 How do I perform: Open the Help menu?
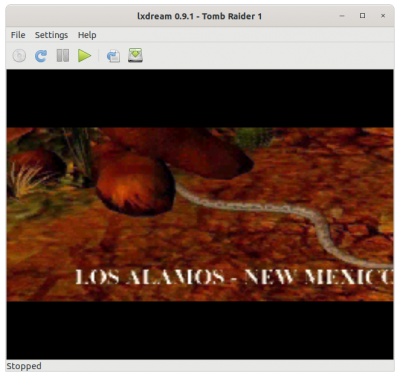87,35
